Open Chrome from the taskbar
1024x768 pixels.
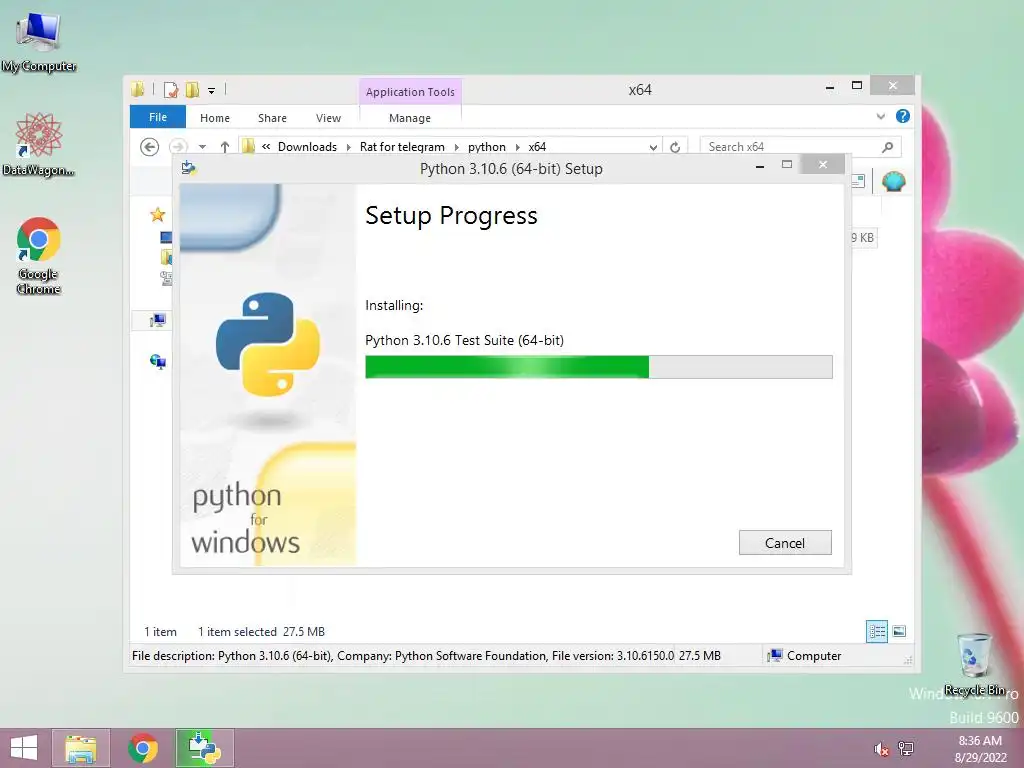(143, 748)
